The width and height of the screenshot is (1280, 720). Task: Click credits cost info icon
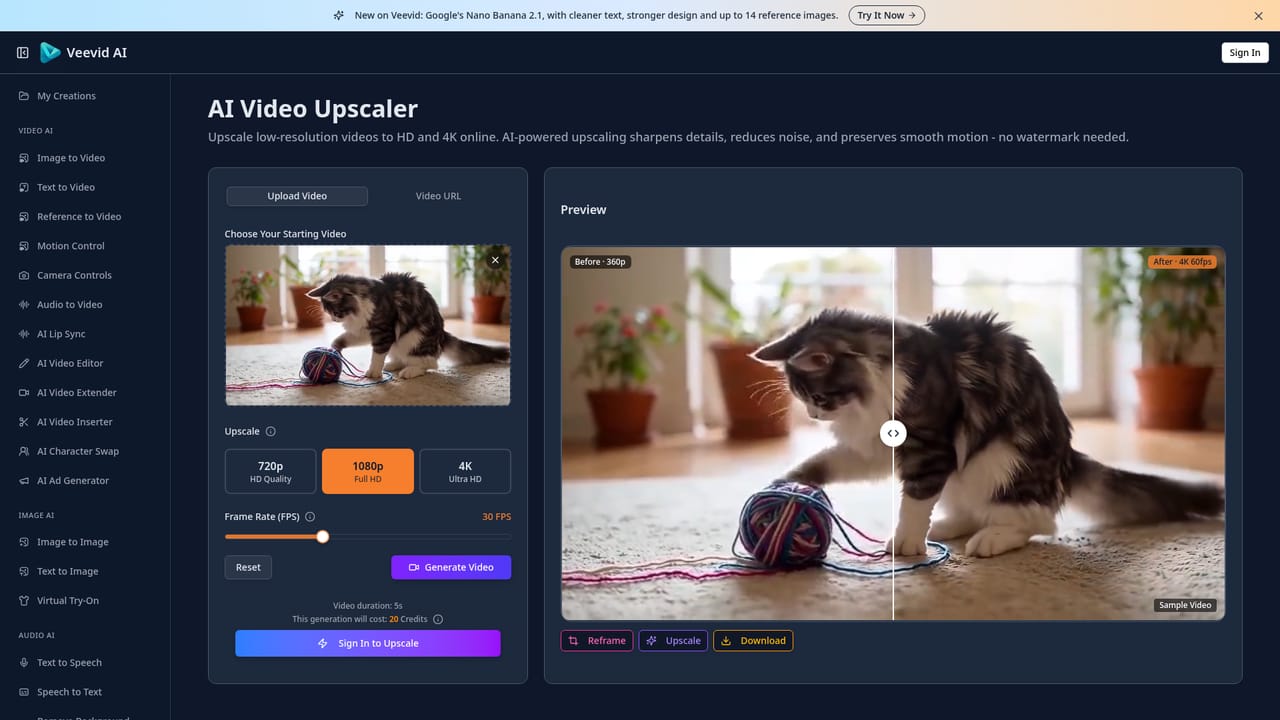pos(438,619)
